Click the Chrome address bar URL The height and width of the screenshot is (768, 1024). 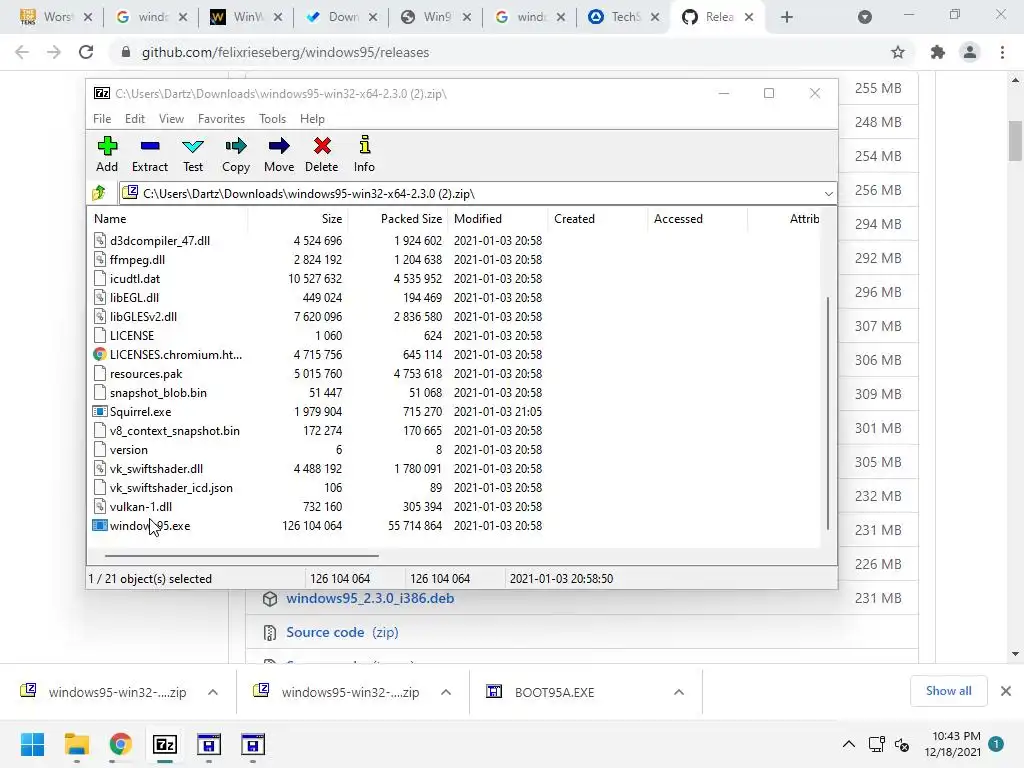pos(285,52)
